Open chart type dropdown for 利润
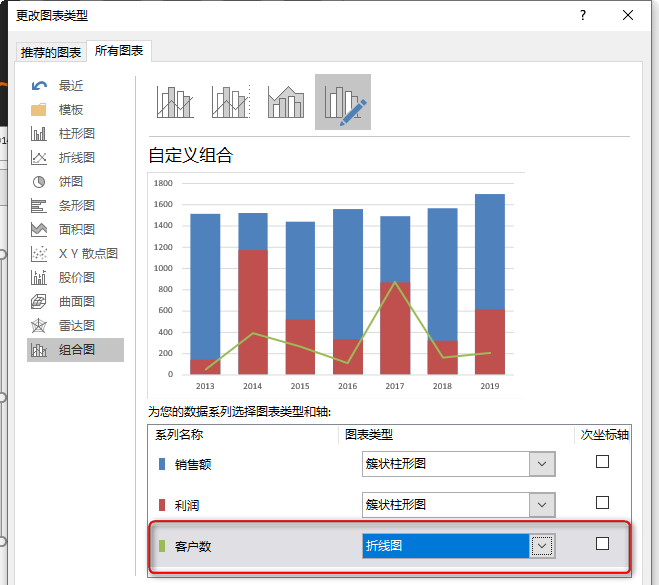 (542, 504)
